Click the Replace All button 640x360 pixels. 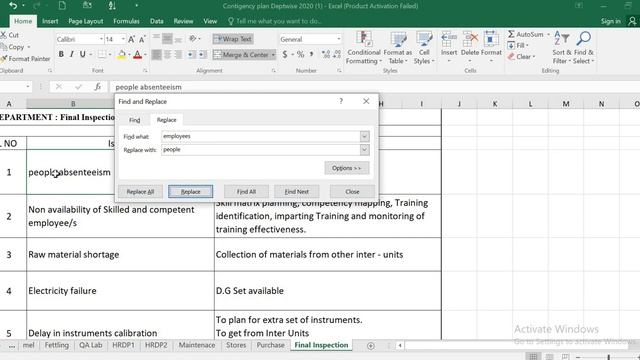coord(140,191)
